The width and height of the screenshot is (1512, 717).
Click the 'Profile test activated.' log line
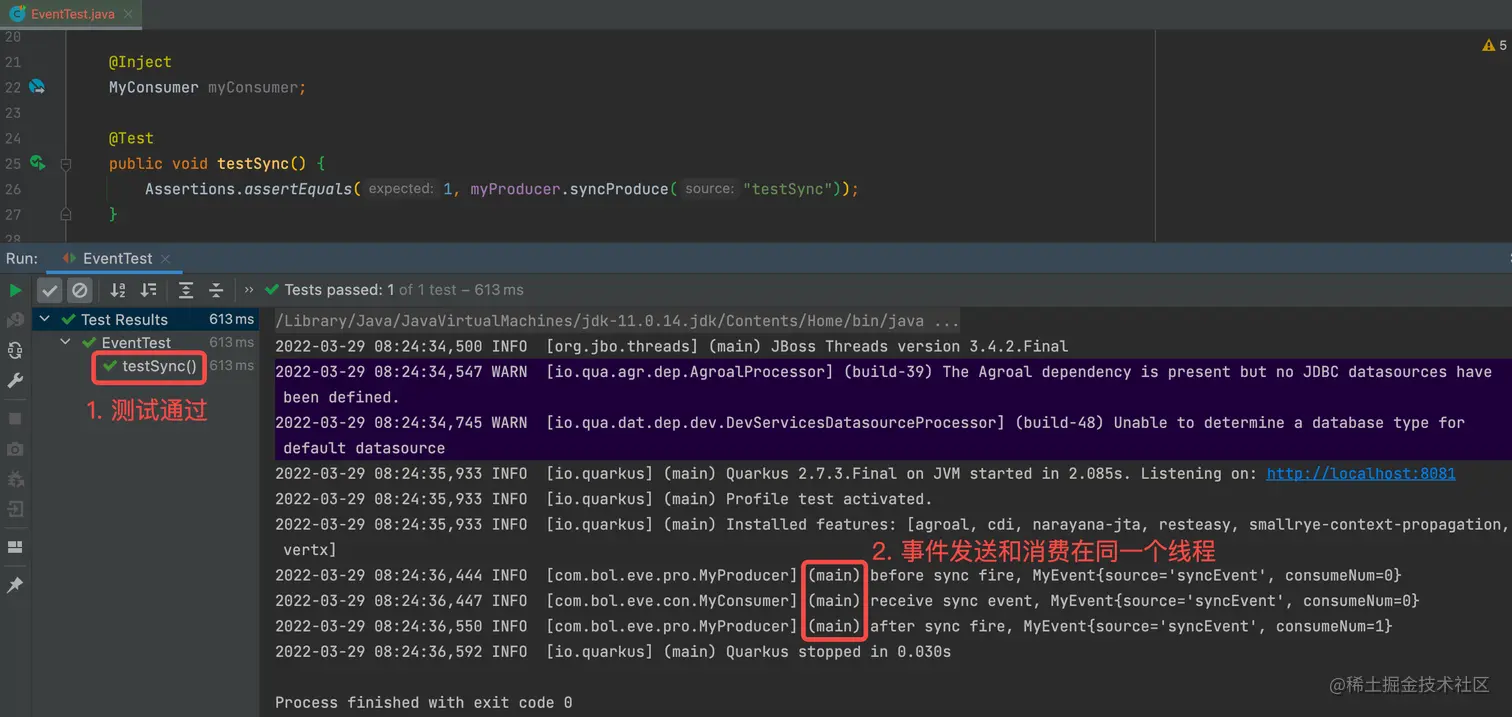point(603,499)
